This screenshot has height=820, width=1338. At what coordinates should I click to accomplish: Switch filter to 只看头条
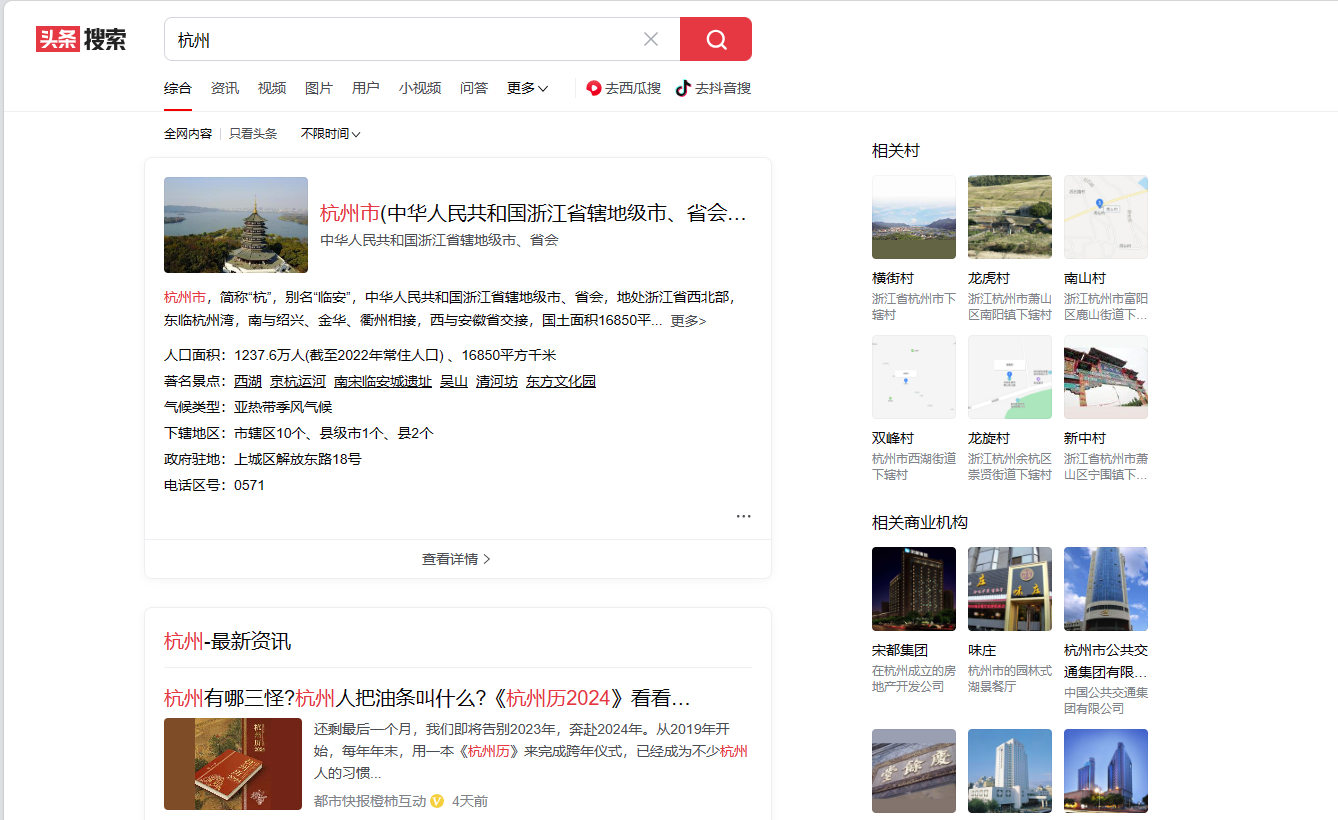[x=253, y=134]
